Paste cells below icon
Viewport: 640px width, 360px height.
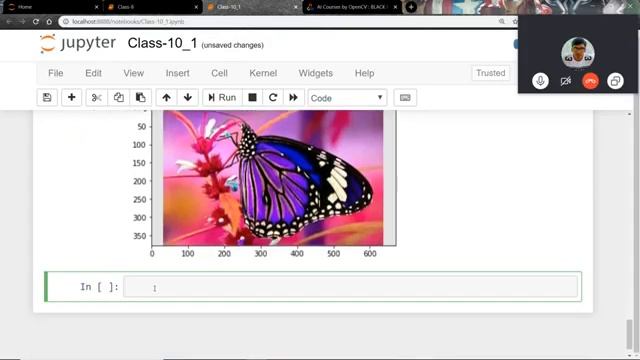(140, 98)
